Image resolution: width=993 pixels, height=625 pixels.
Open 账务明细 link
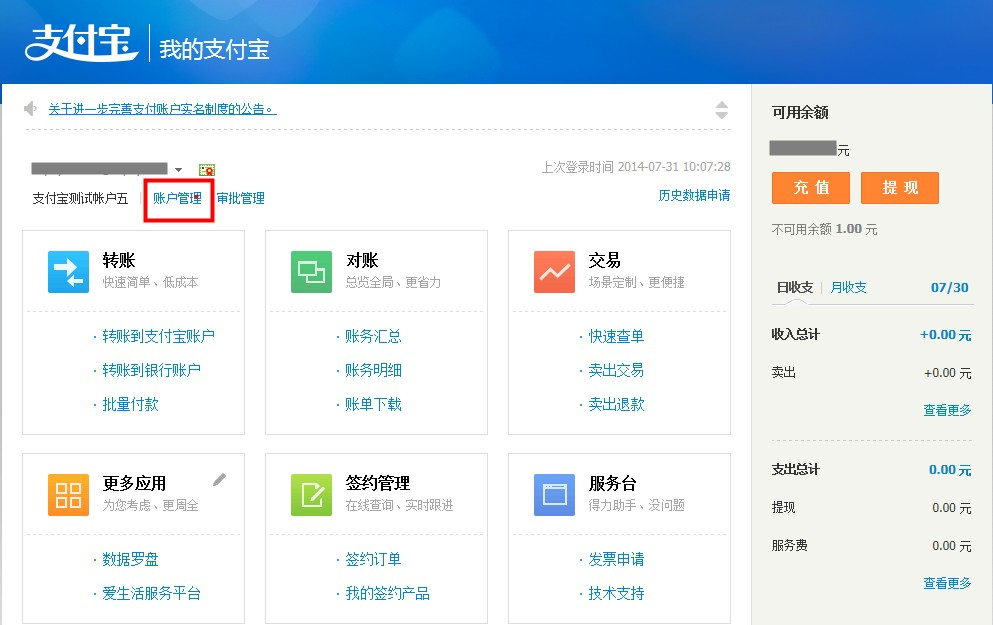[x=373, y=370]
